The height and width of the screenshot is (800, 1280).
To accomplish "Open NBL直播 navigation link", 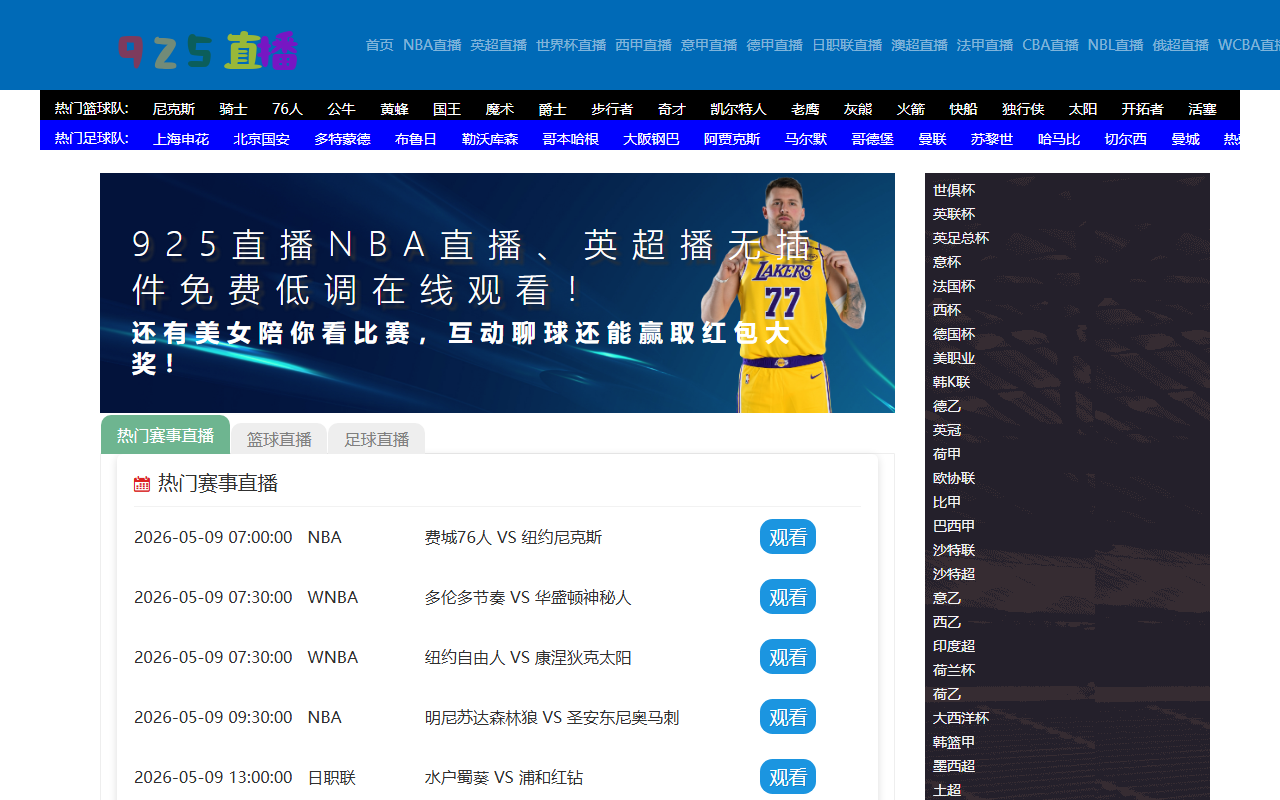I will click(x=1115, y=45).
